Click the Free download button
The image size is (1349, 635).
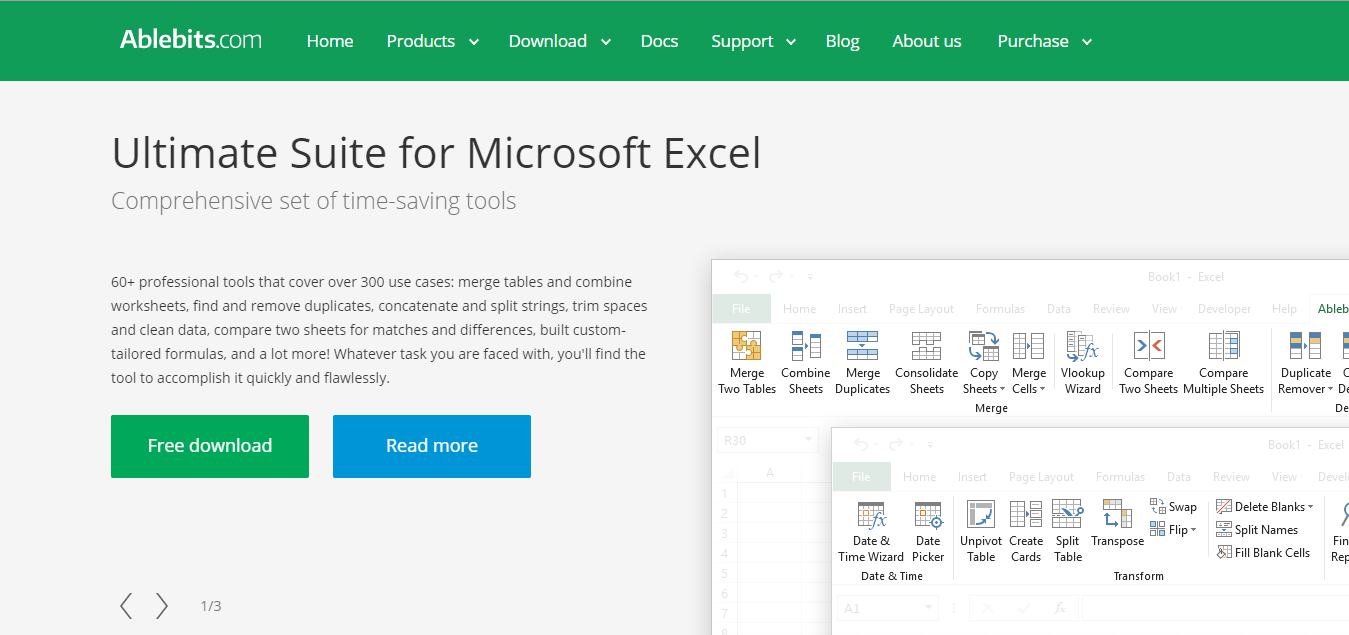point(209,446)
